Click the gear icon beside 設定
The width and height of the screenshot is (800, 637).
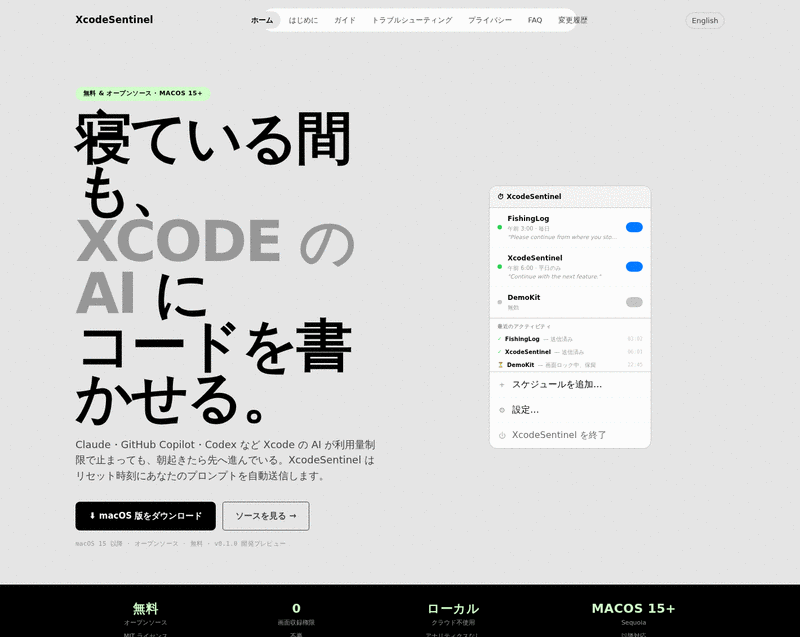(502, 410)
